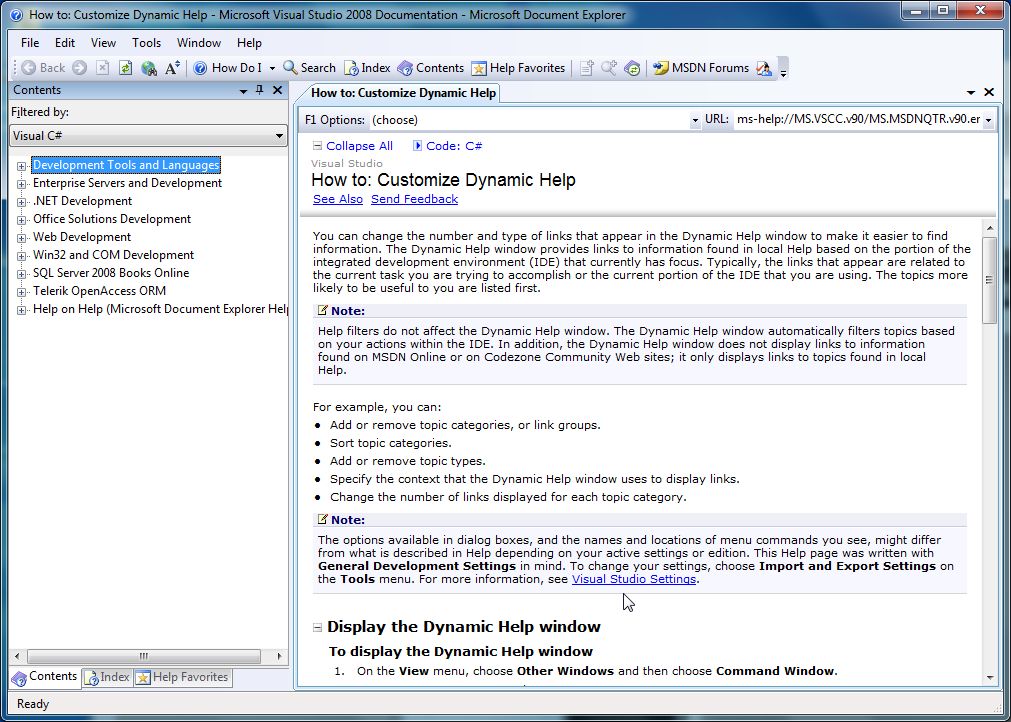
Task: Open Search from the toolbar
Action: (309, 68)
